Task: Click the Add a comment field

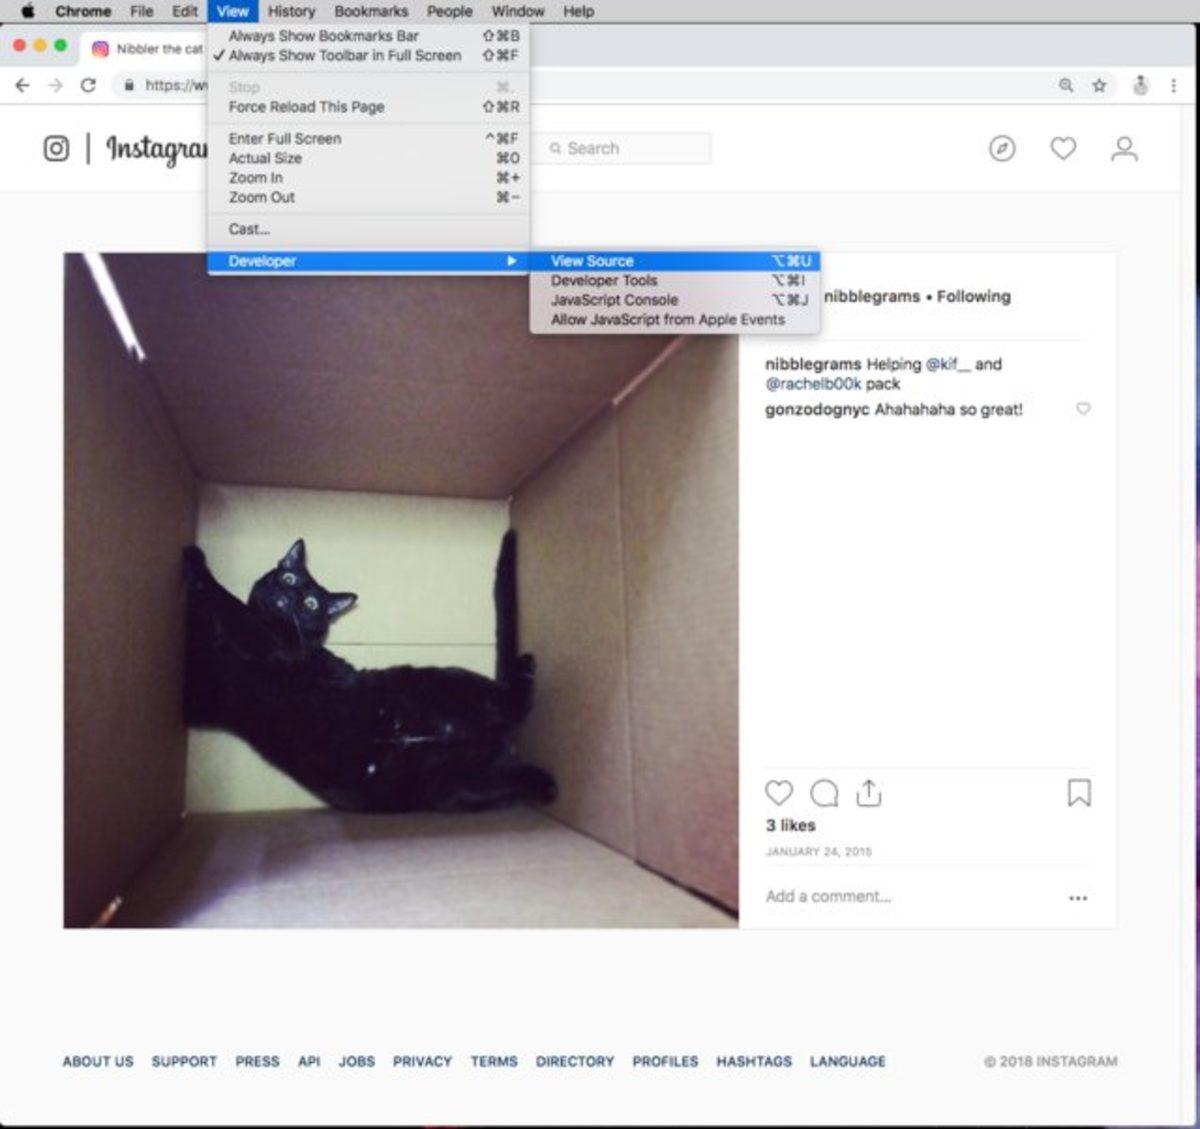Action: [828, 896]
